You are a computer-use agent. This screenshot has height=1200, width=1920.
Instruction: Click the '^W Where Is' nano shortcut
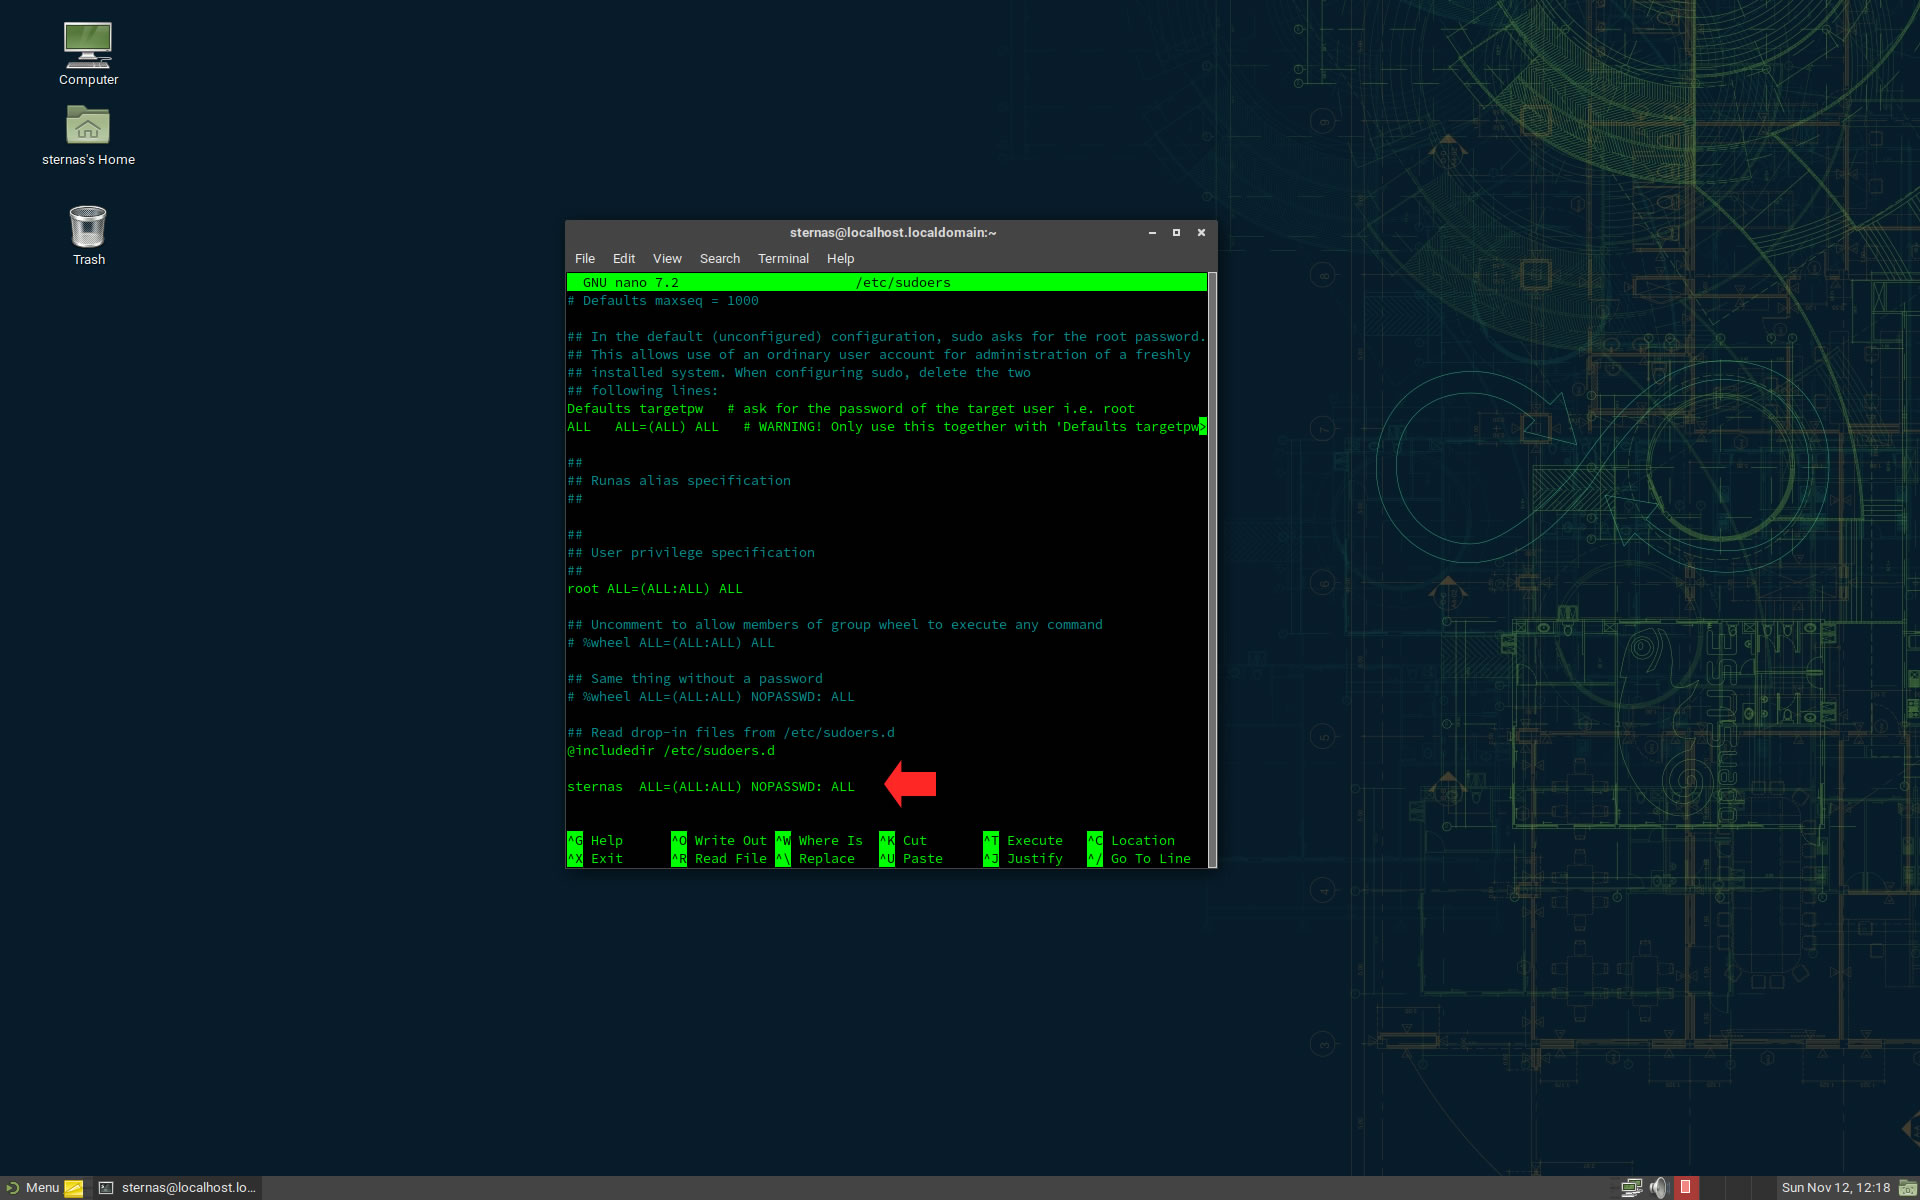819,841
